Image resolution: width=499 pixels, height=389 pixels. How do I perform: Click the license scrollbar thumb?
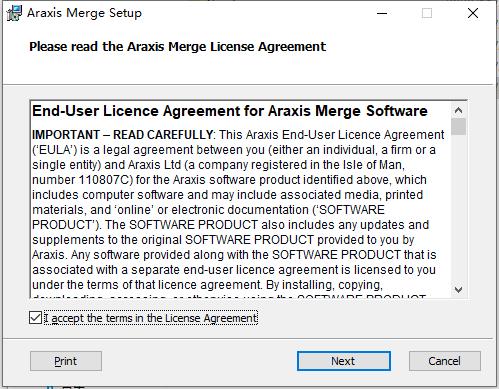(458, 127)
